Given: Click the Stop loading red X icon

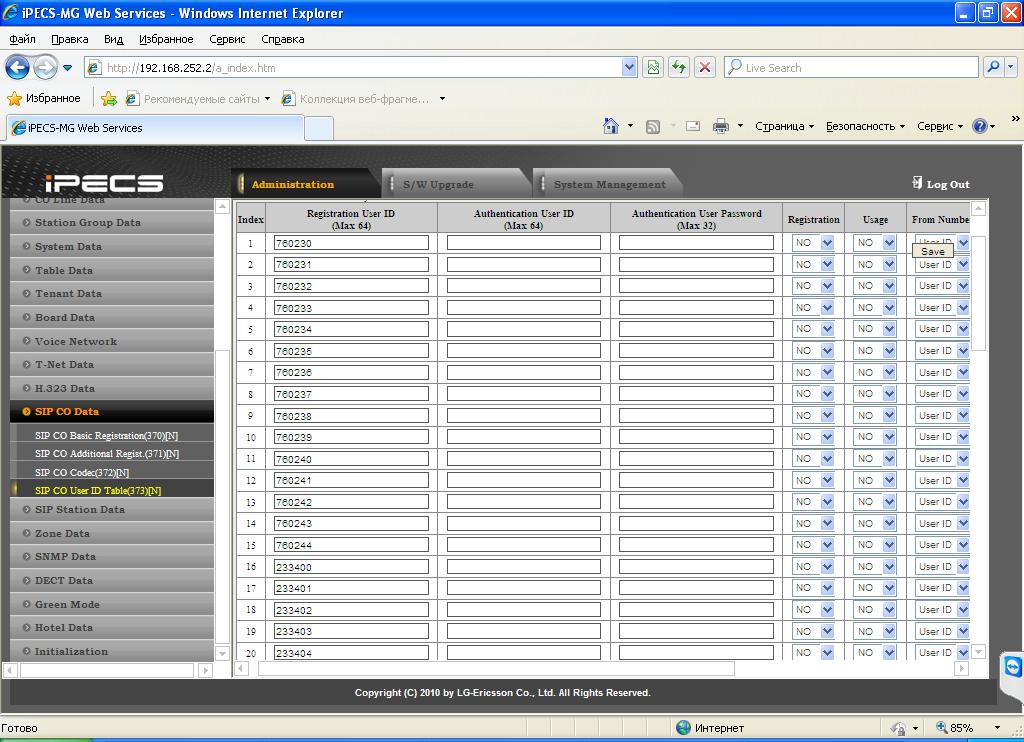Looking at the screenshot, I should pyautogui.click(x=705, y=67).
